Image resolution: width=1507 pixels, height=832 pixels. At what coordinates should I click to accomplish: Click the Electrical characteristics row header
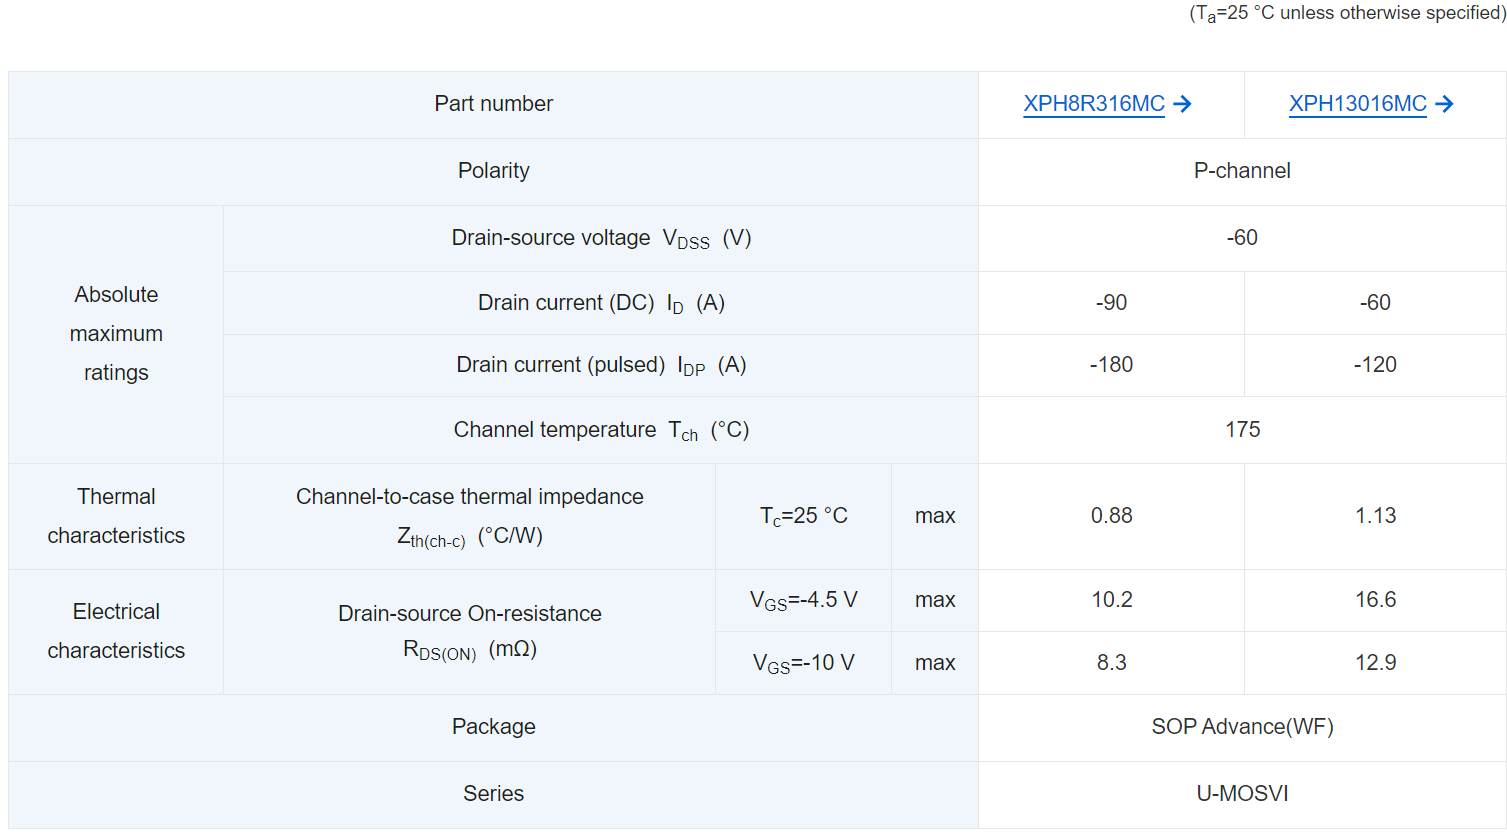116,631
